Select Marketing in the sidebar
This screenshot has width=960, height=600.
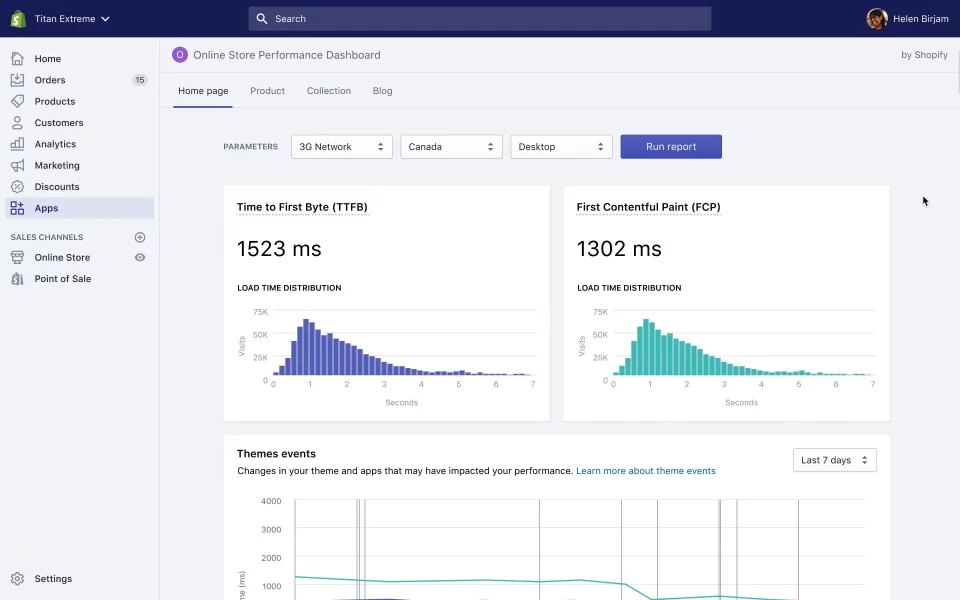(58, 165)
